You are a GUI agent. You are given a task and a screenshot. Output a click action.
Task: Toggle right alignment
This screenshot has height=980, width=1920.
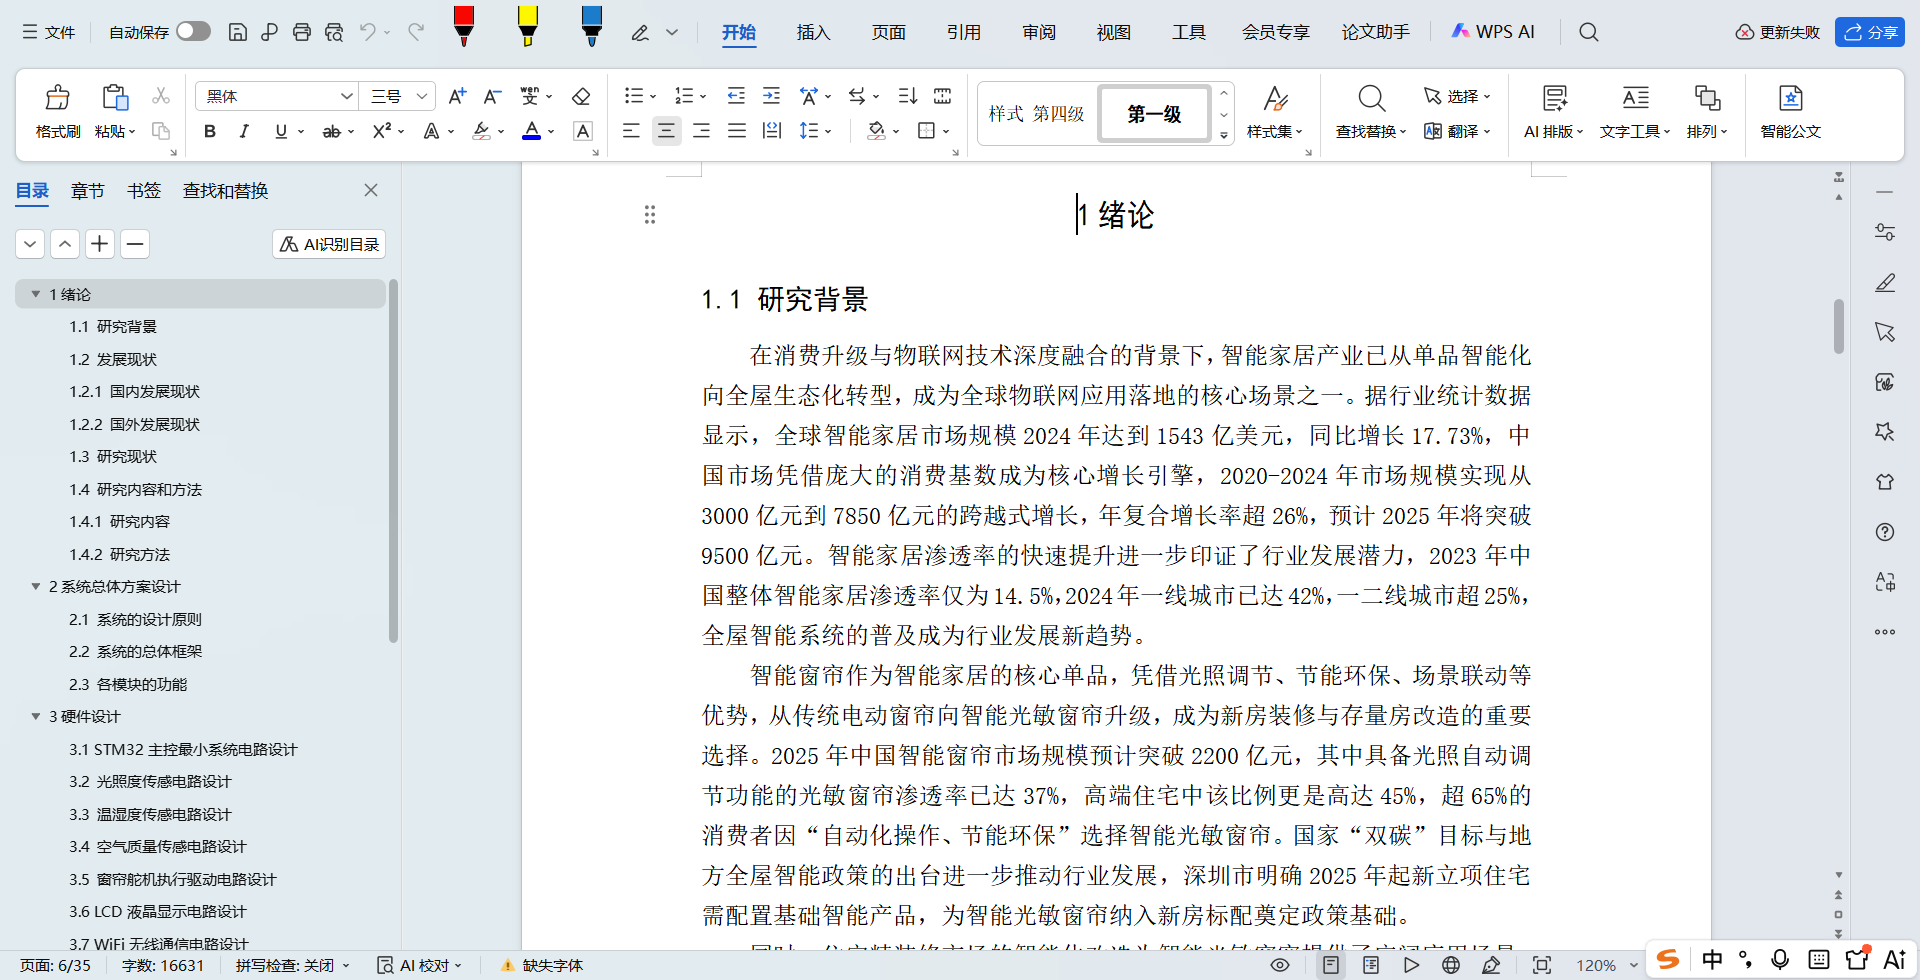point(702,131)
